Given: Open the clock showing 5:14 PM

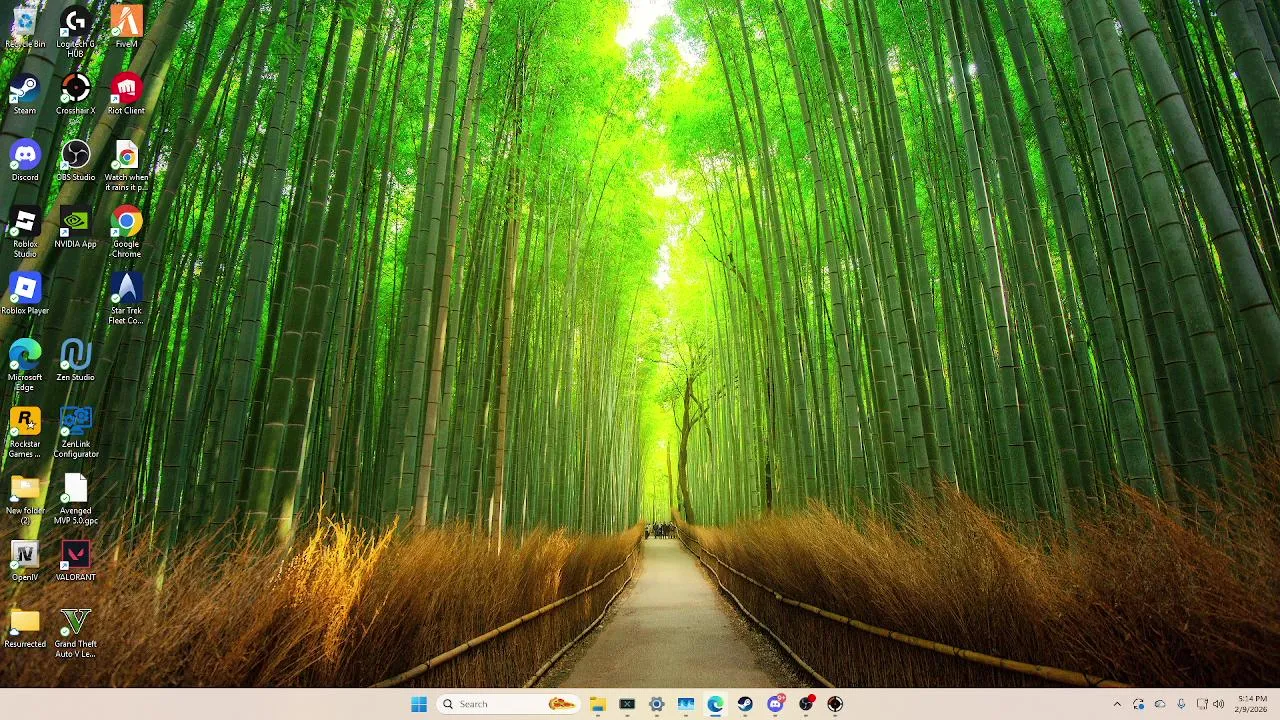Looking at the screenshot, I should [x=1252, y=704].
